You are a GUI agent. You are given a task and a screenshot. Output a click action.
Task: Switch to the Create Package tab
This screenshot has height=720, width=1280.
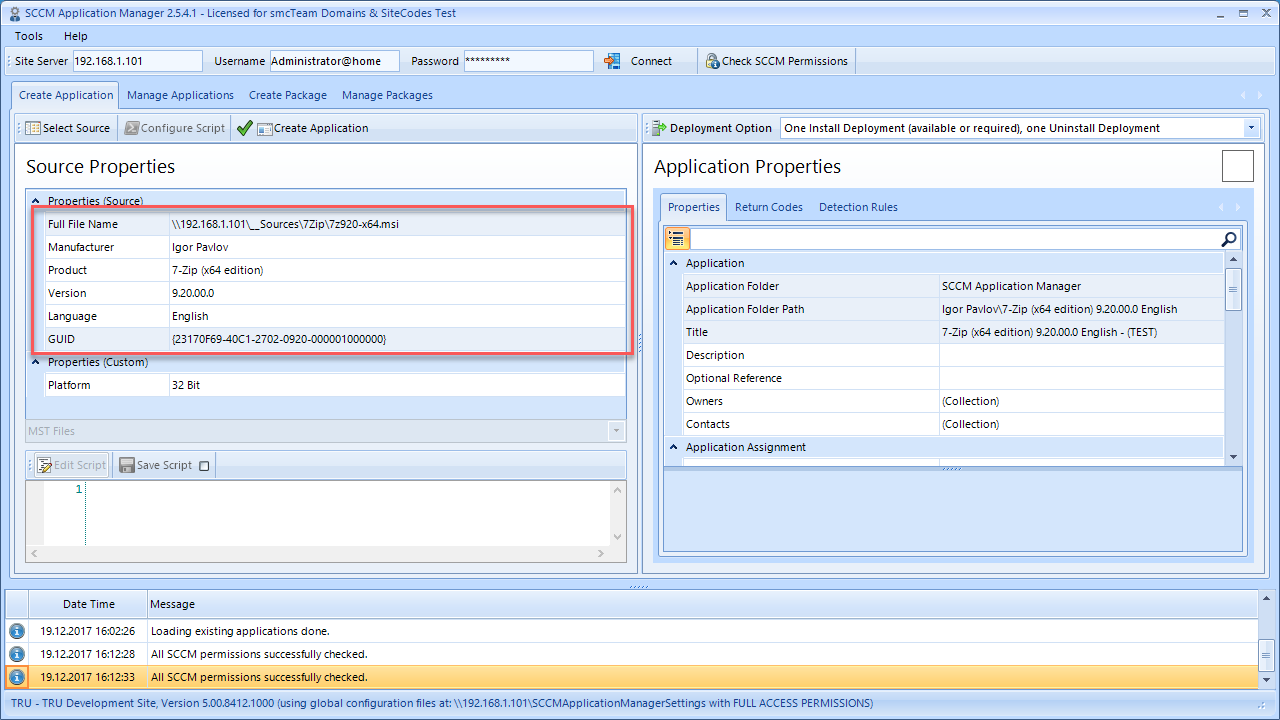pos(288,95)
